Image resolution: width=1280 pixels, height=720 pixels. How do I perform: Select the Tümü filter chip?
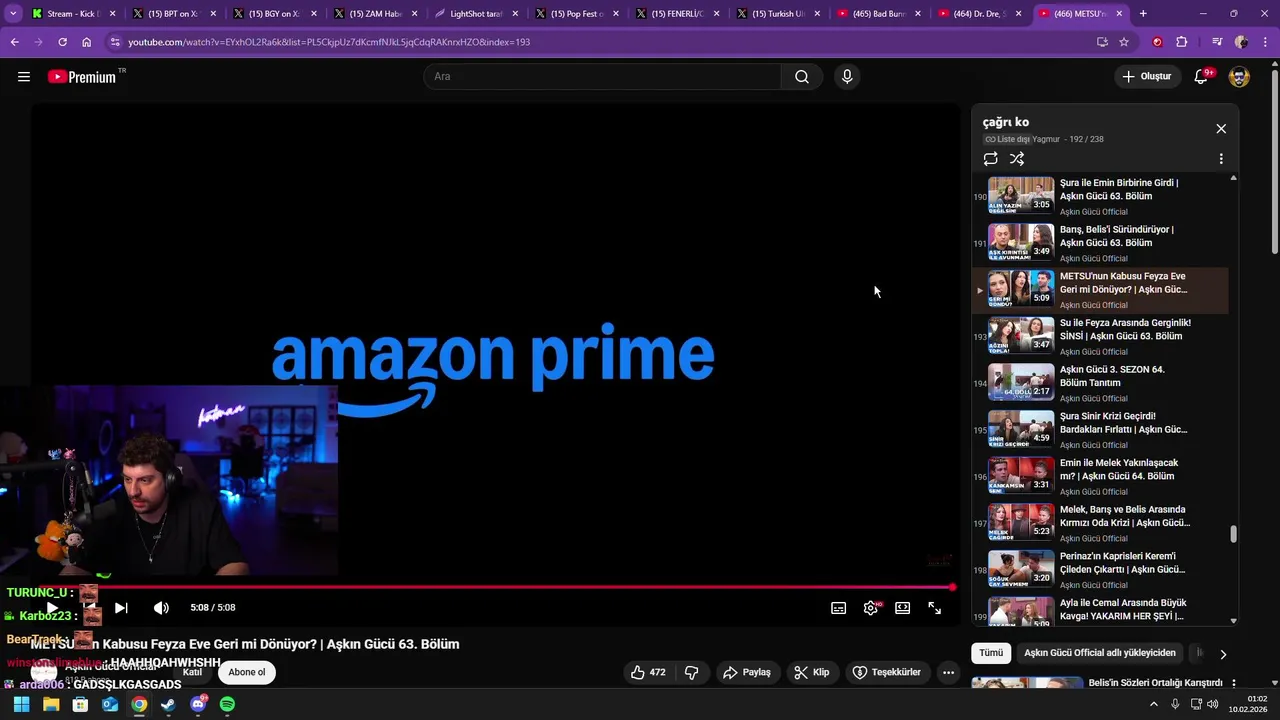(x=991, y=653)
